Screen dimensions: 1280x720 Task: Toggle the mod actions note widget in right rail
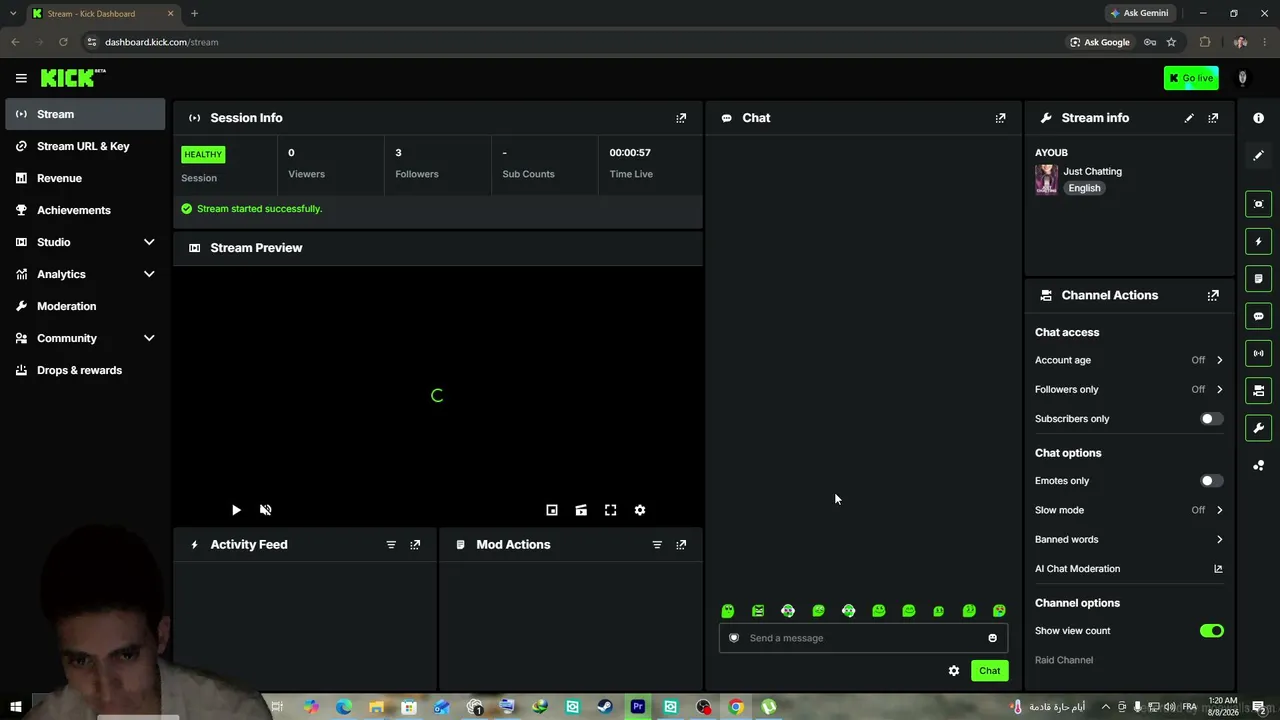click(1258, 279)
